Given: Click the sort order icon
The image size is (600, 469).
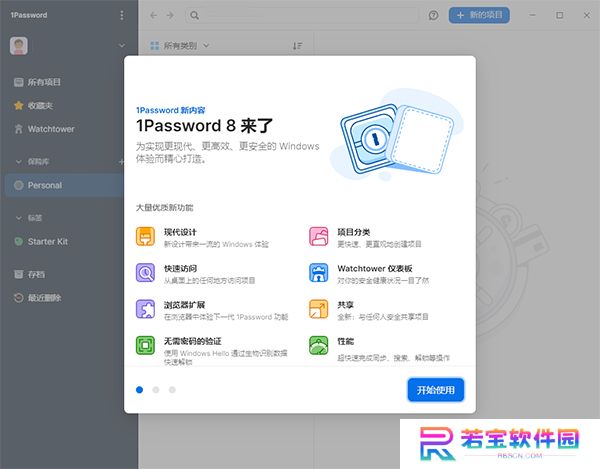Looking at the screenshot, I should (x=297, y=46).
